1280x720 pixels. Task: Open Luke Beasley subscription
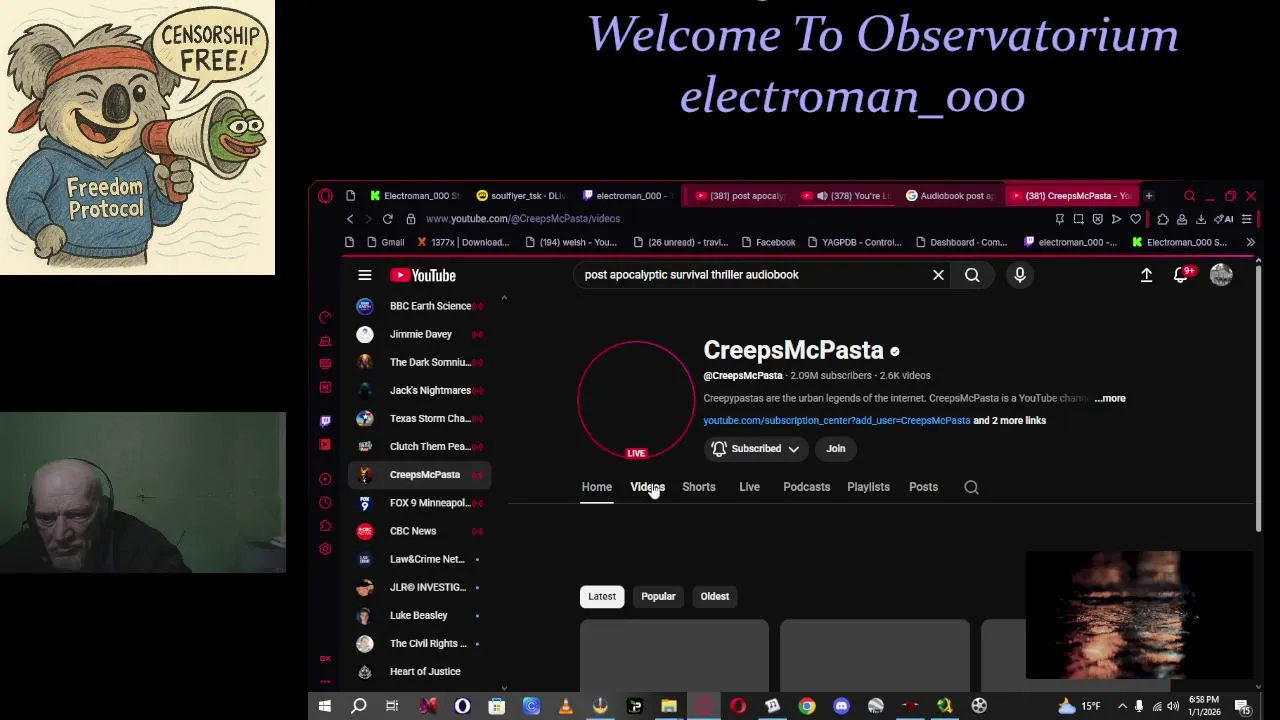[420, 615]
